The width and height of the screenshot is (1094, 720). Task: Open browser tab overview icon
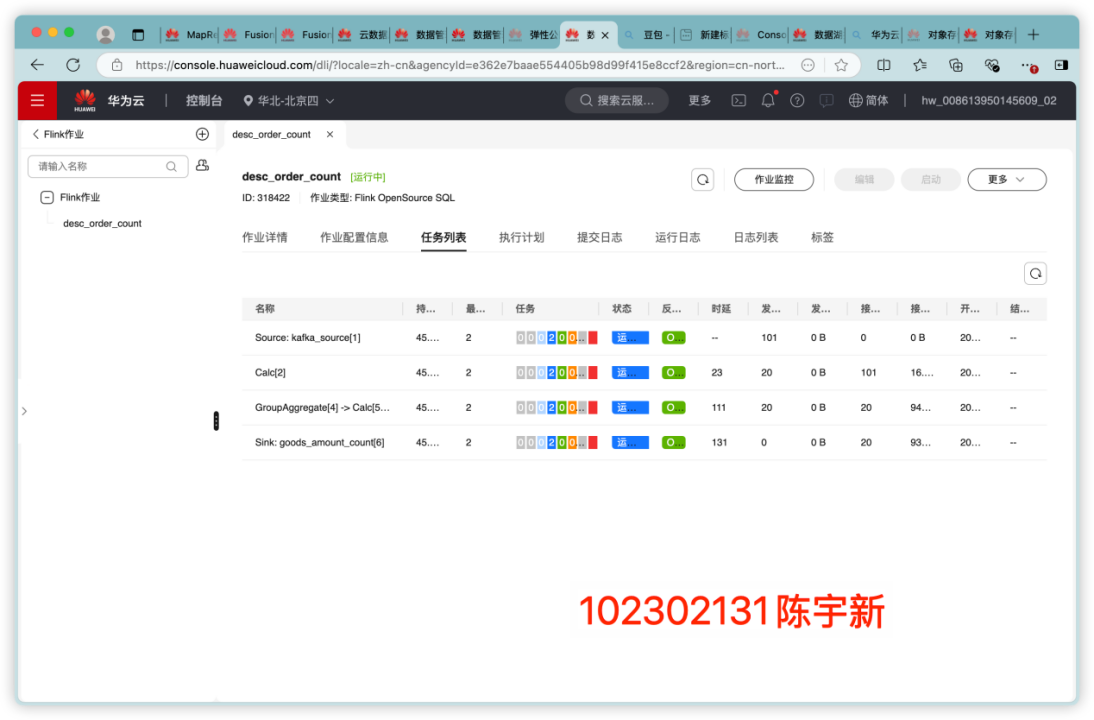[138, 34]
